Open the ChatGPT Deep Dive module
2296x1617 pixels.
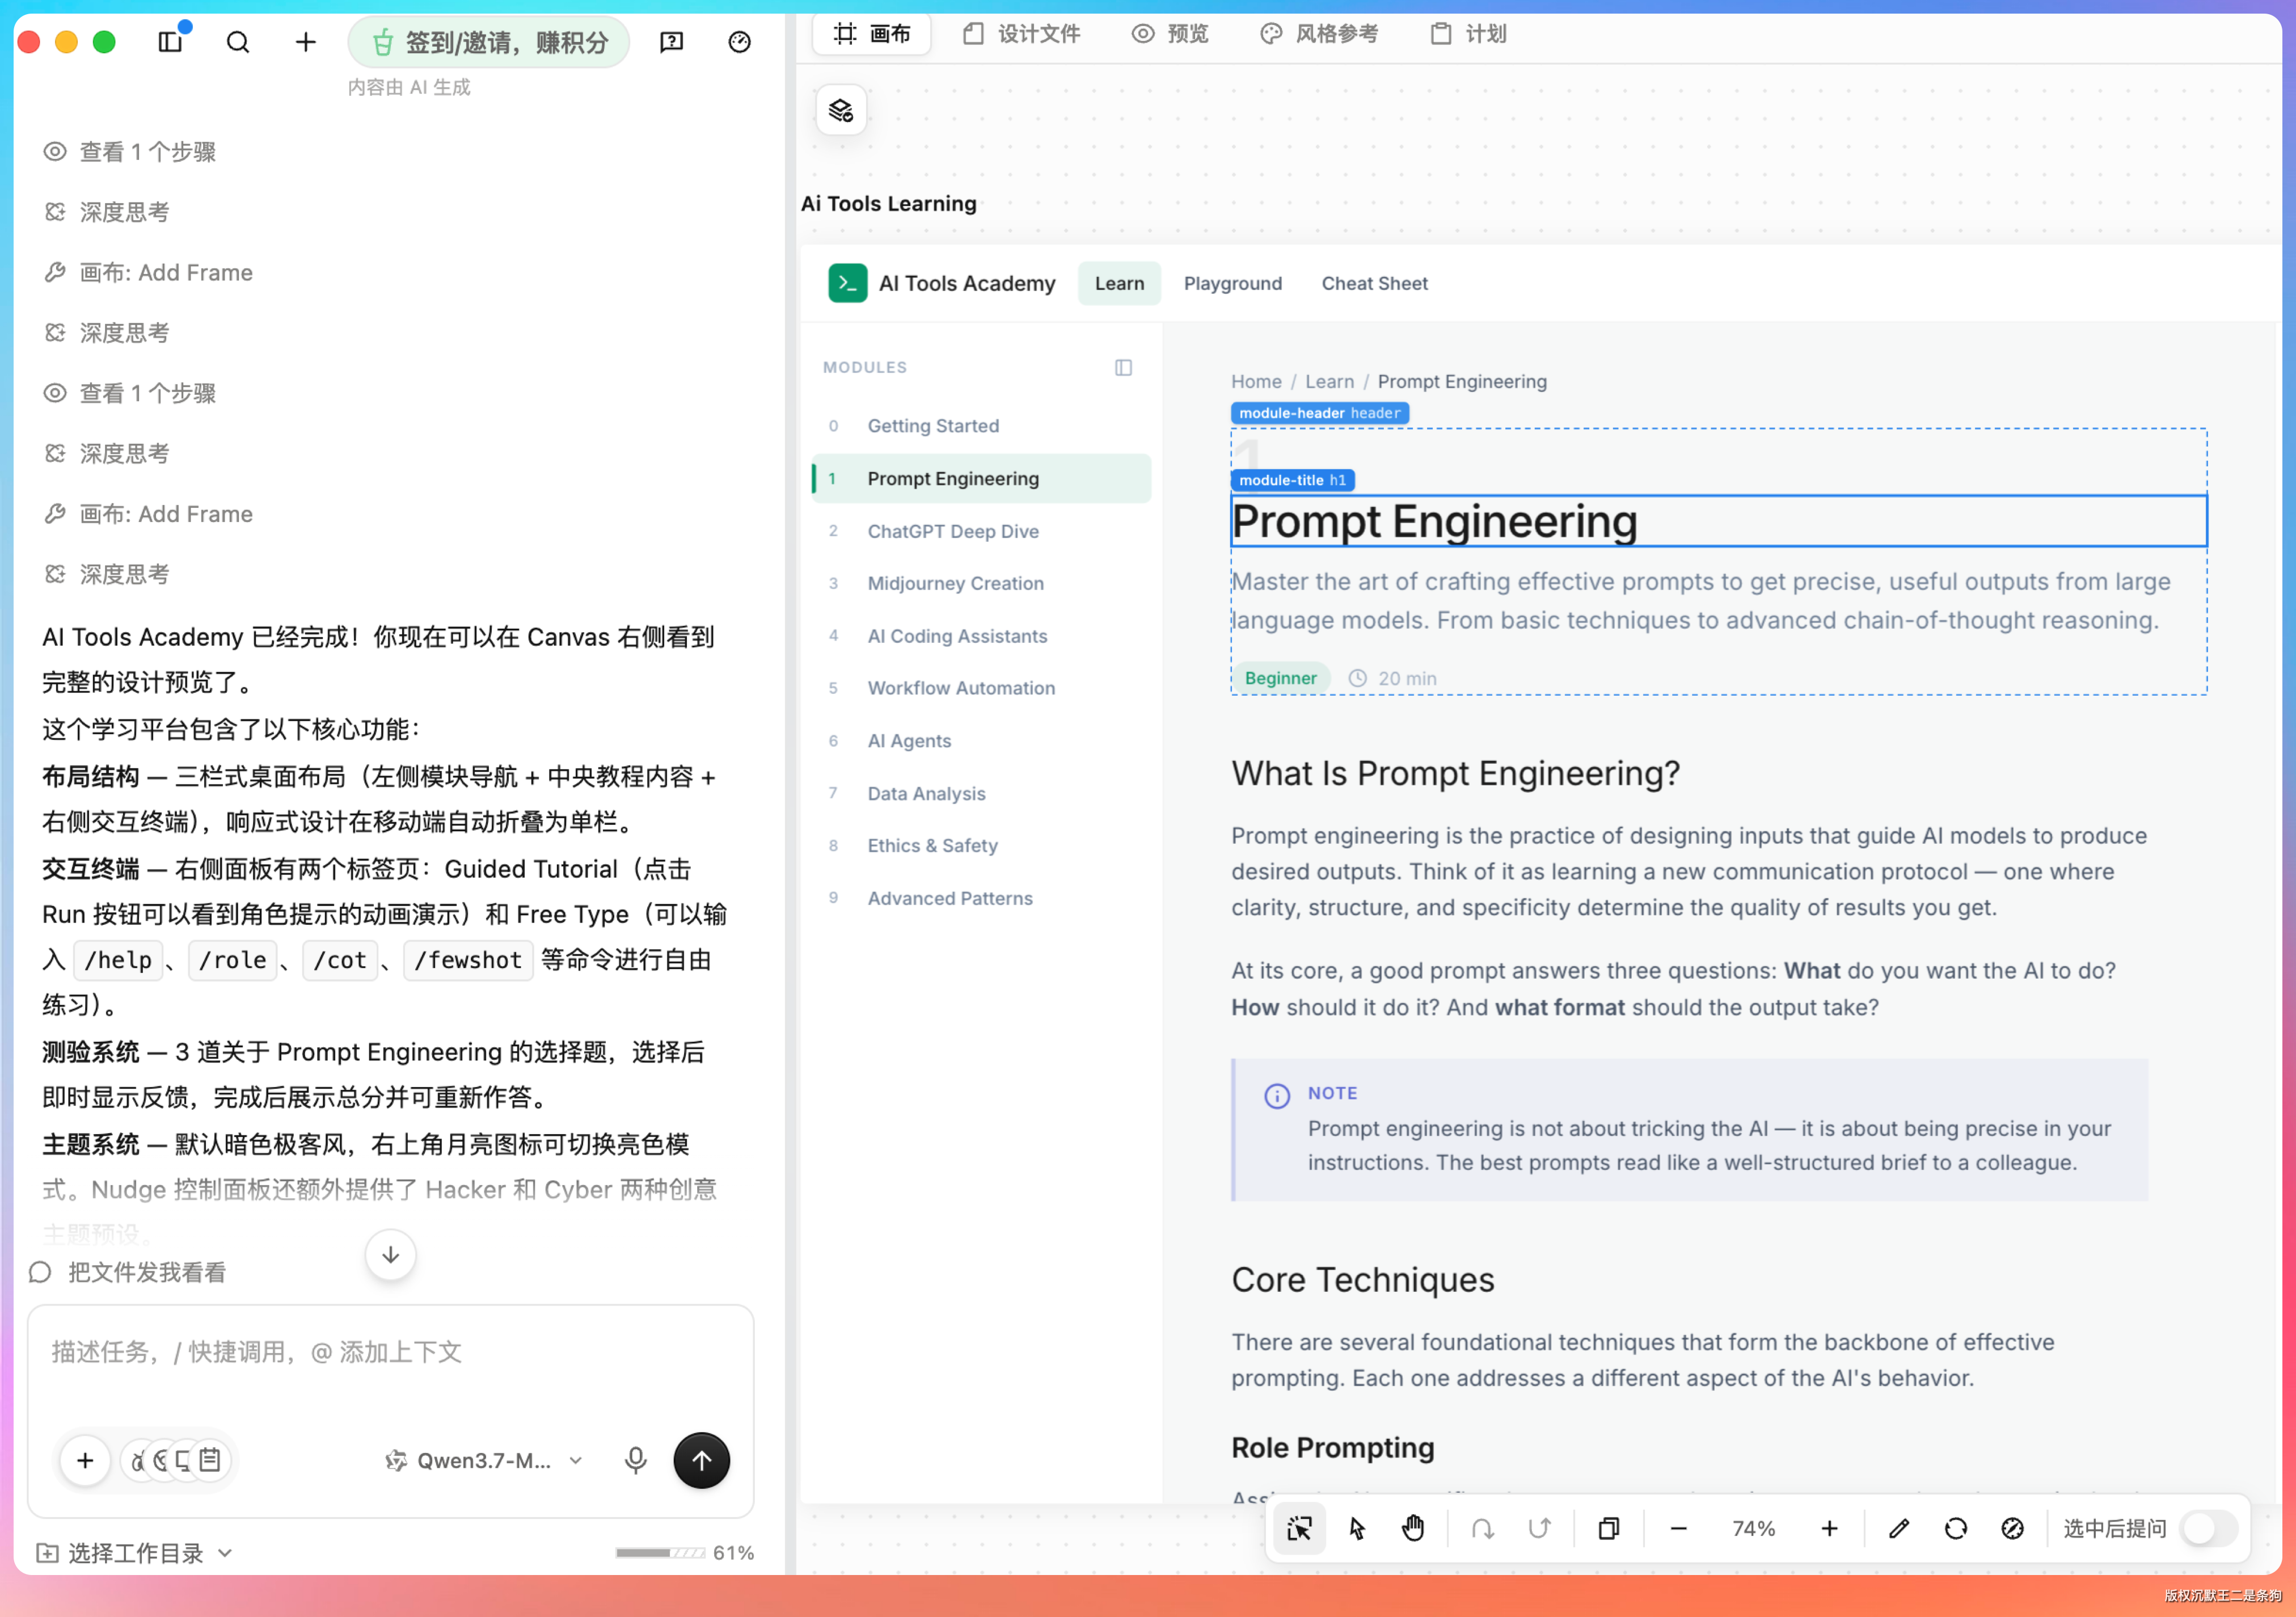click(982, 531)
